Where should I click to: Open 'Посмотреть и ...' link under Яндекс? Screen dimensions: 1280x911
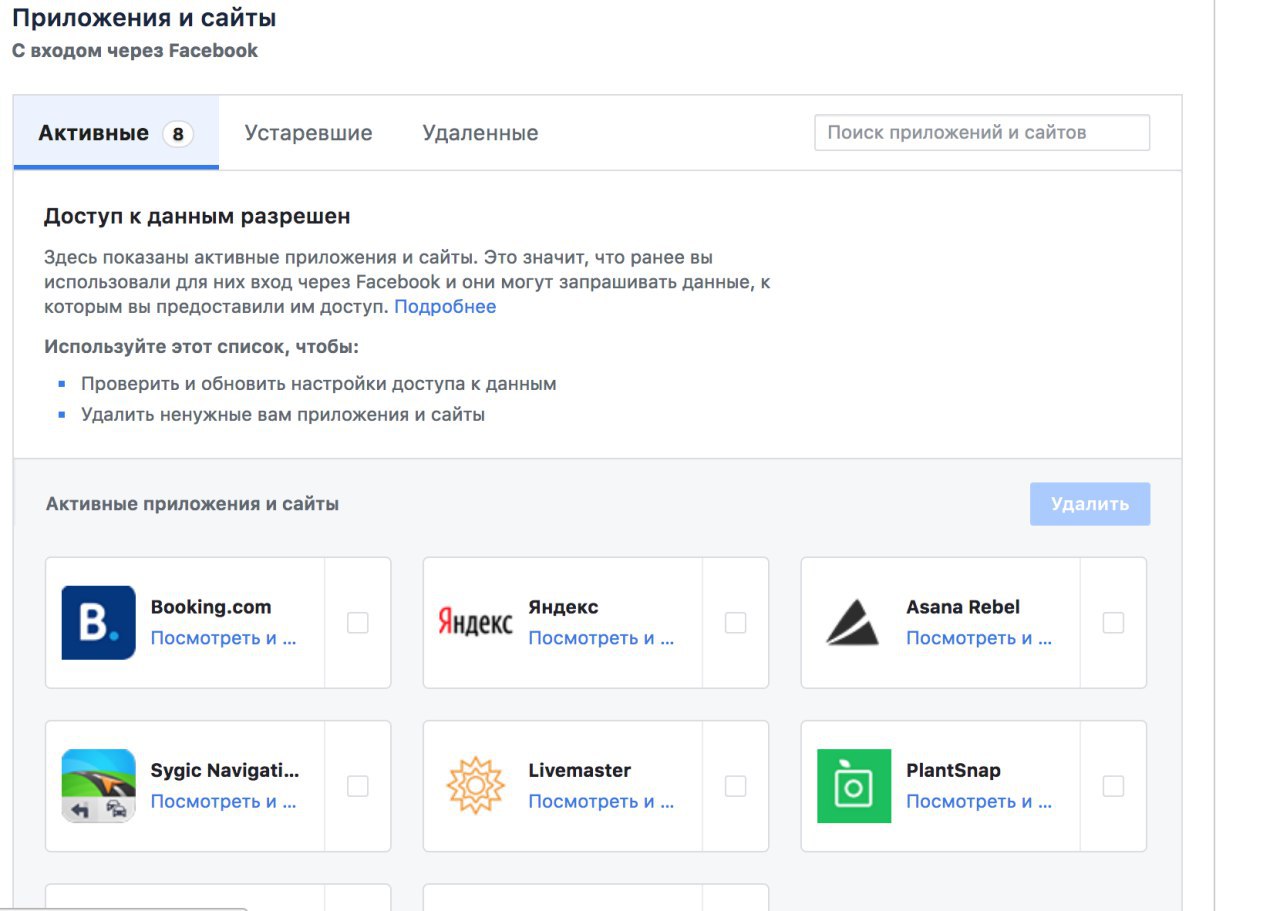601,638
